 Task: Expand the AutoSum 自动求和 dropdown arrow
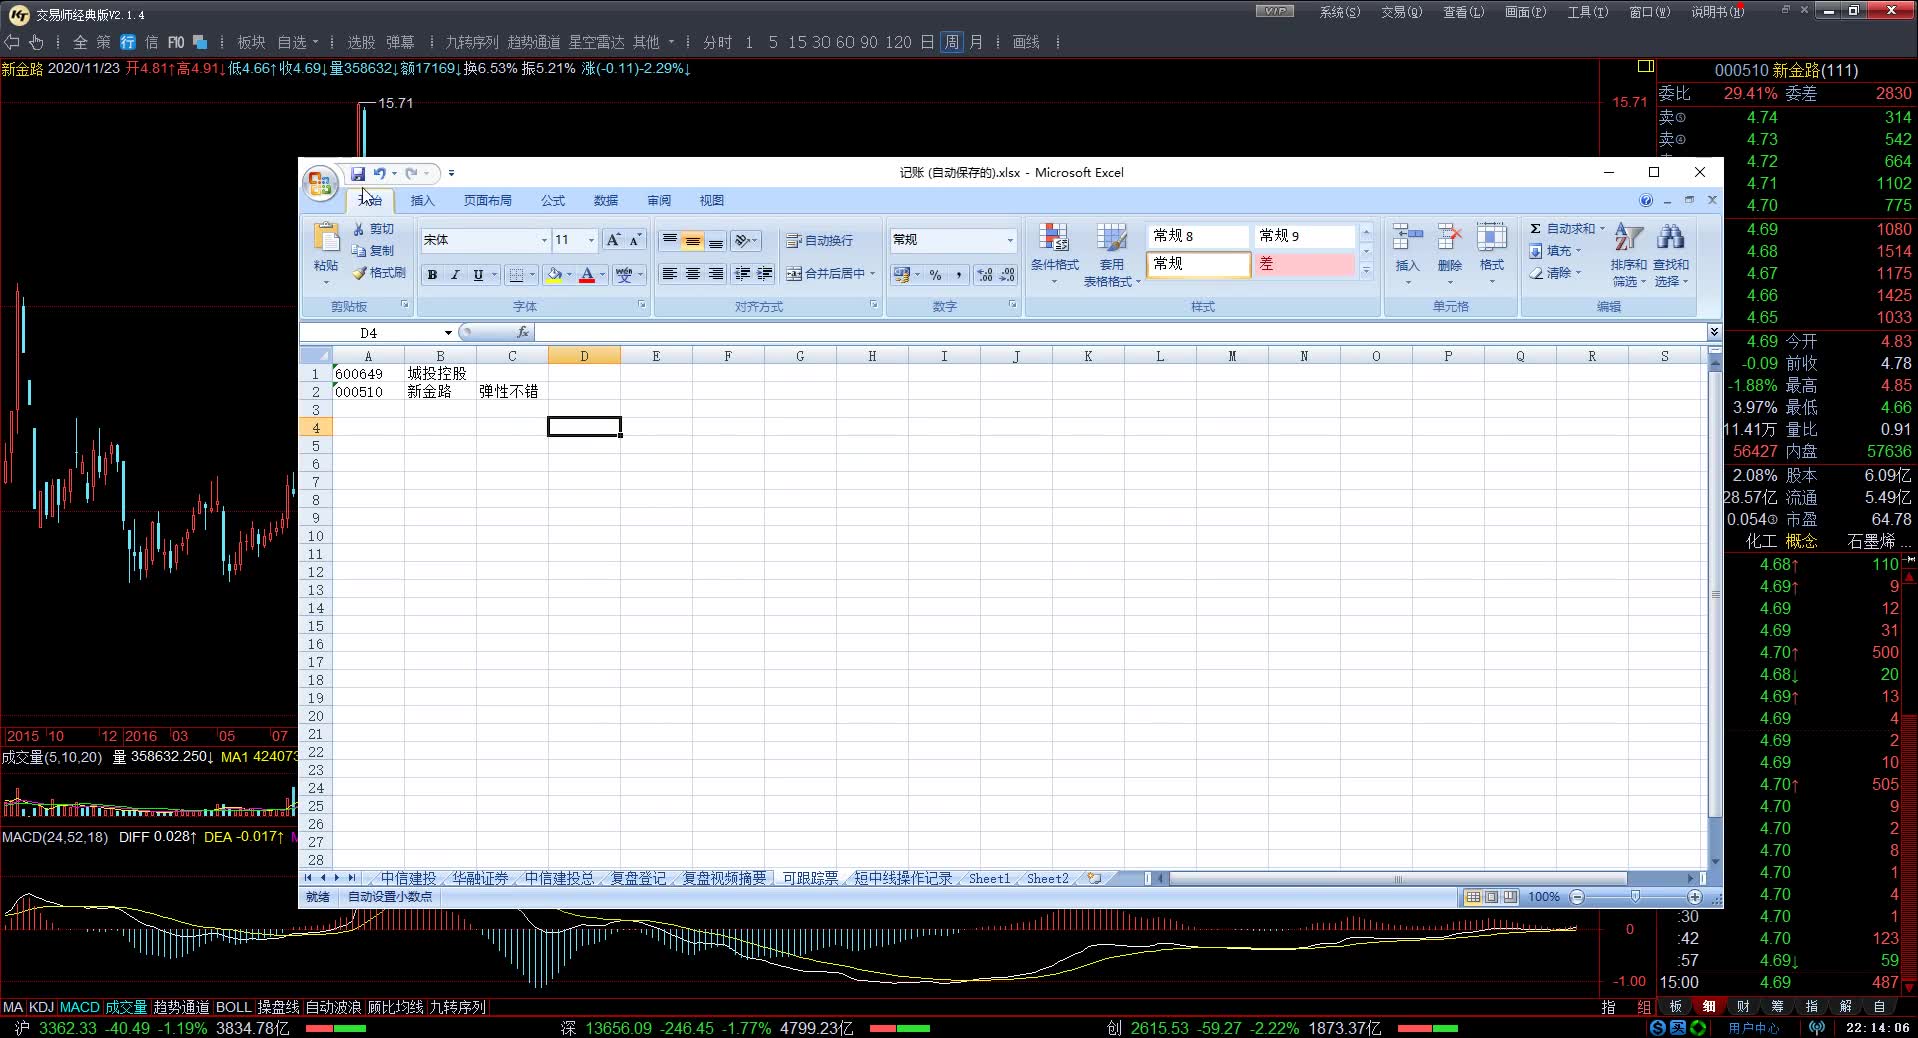pos(1602,229)
